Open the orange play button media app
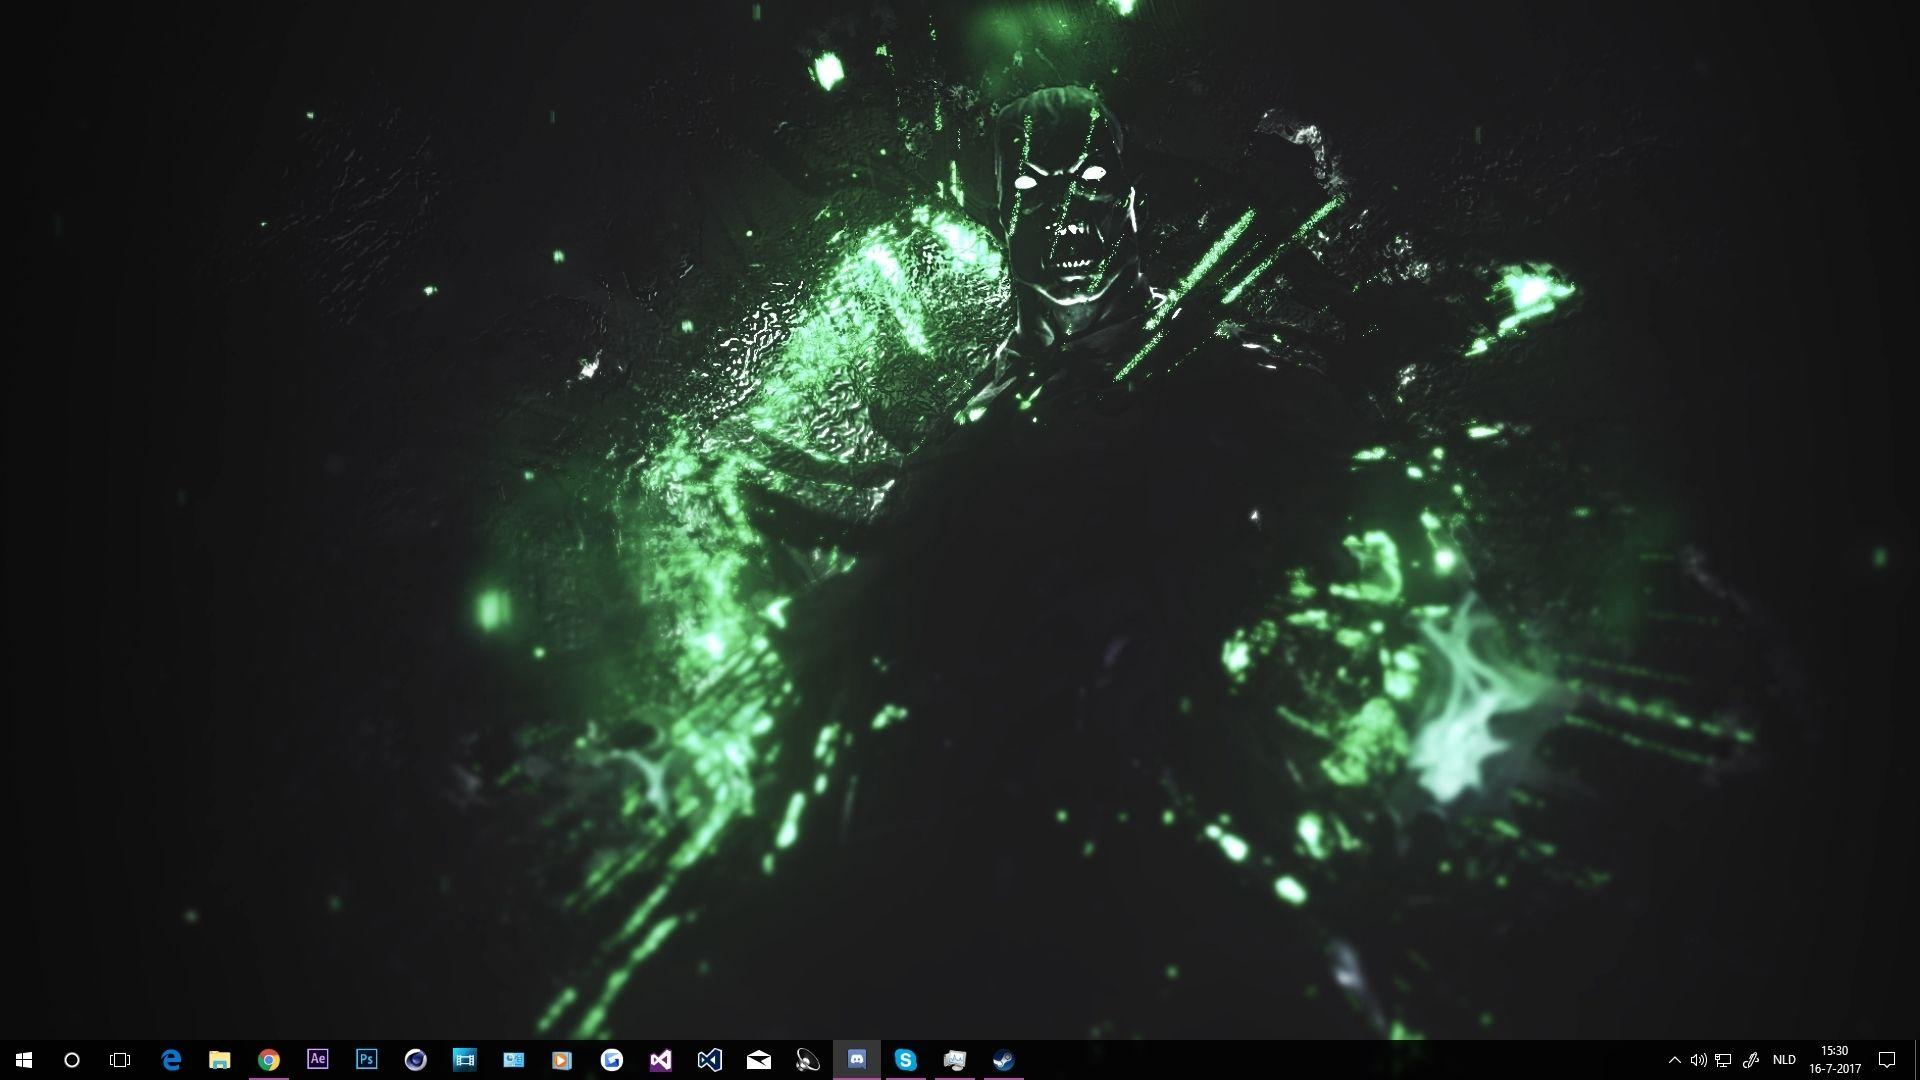 (562, 1060)
